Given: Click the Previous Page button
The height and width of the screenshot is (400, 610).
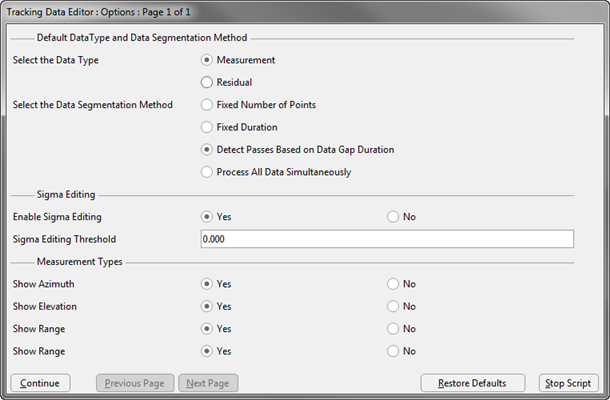Looking at the screenshot, I should tap(135, 383).
